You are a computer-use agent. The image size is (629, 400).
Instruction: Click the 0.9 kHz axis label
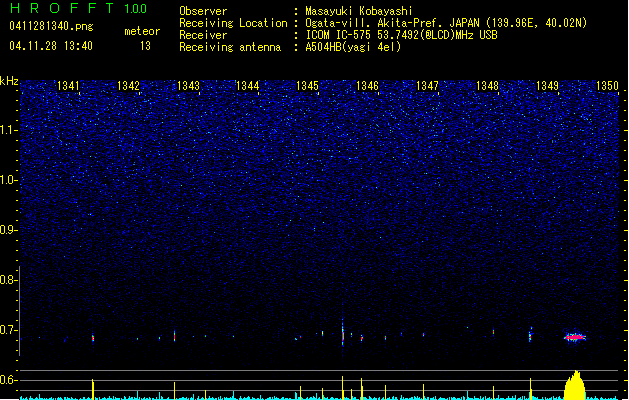(x=9, y=230)
